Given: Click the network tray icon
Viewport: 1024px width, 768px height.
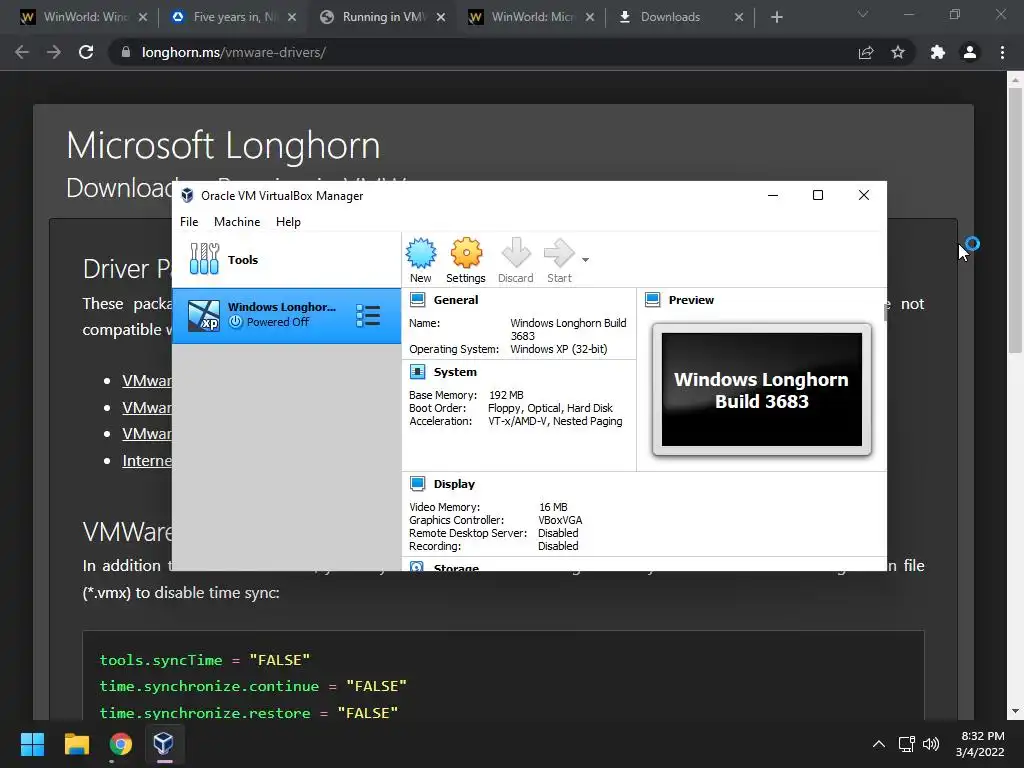Looking at the screenshot, I should (x=906, y=744).
